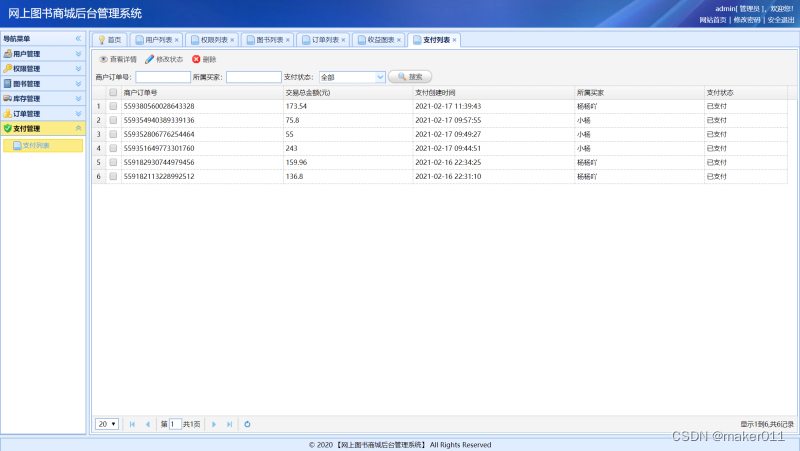The image size is (800, 451).
Task: Check the row for order 559380560028643328
Action: (113, 106)
